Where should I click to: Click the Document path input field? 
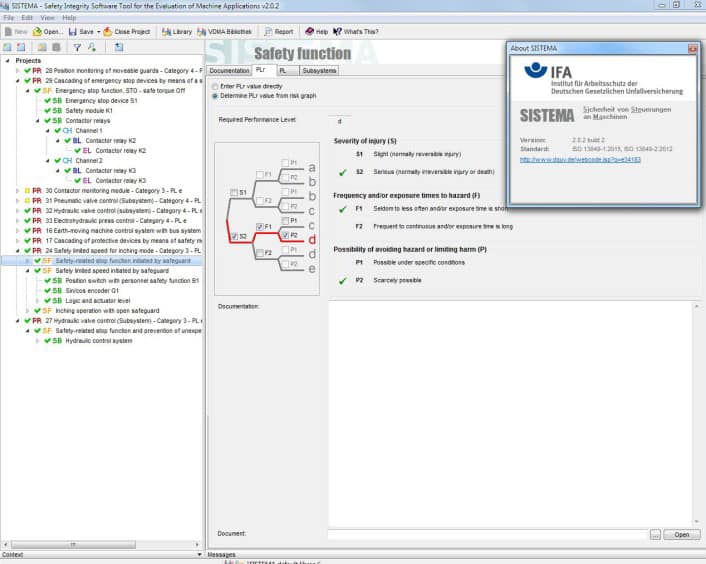click(488, 534)
